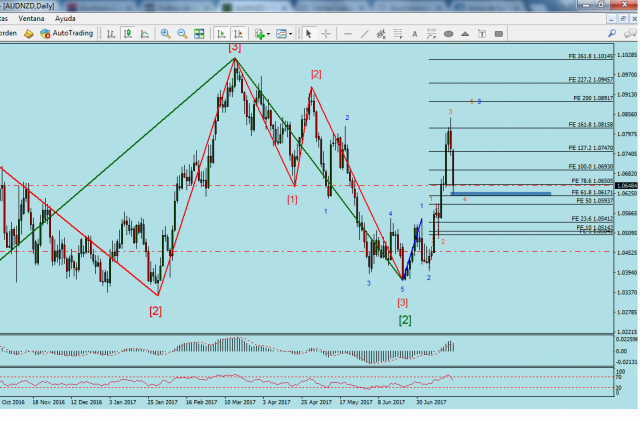Image resolution: width=640 pixels, height=421 pixels.
Task: Switch chart to bar chart mode
Action: (111, 34)
